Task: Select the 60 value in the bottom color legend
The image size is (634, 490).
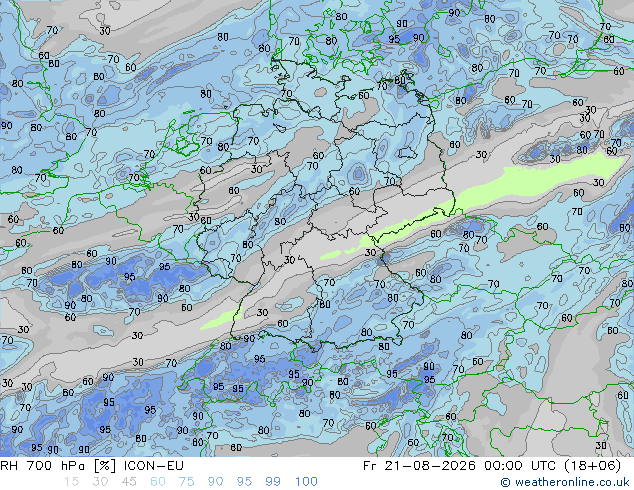Action: point(158,482)
